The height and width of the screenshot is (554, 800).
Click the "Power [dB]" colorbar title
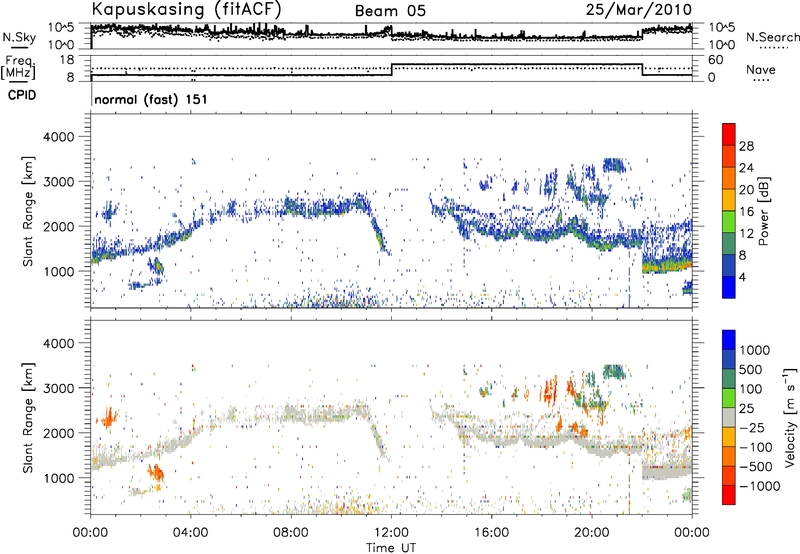coord(763,211)
